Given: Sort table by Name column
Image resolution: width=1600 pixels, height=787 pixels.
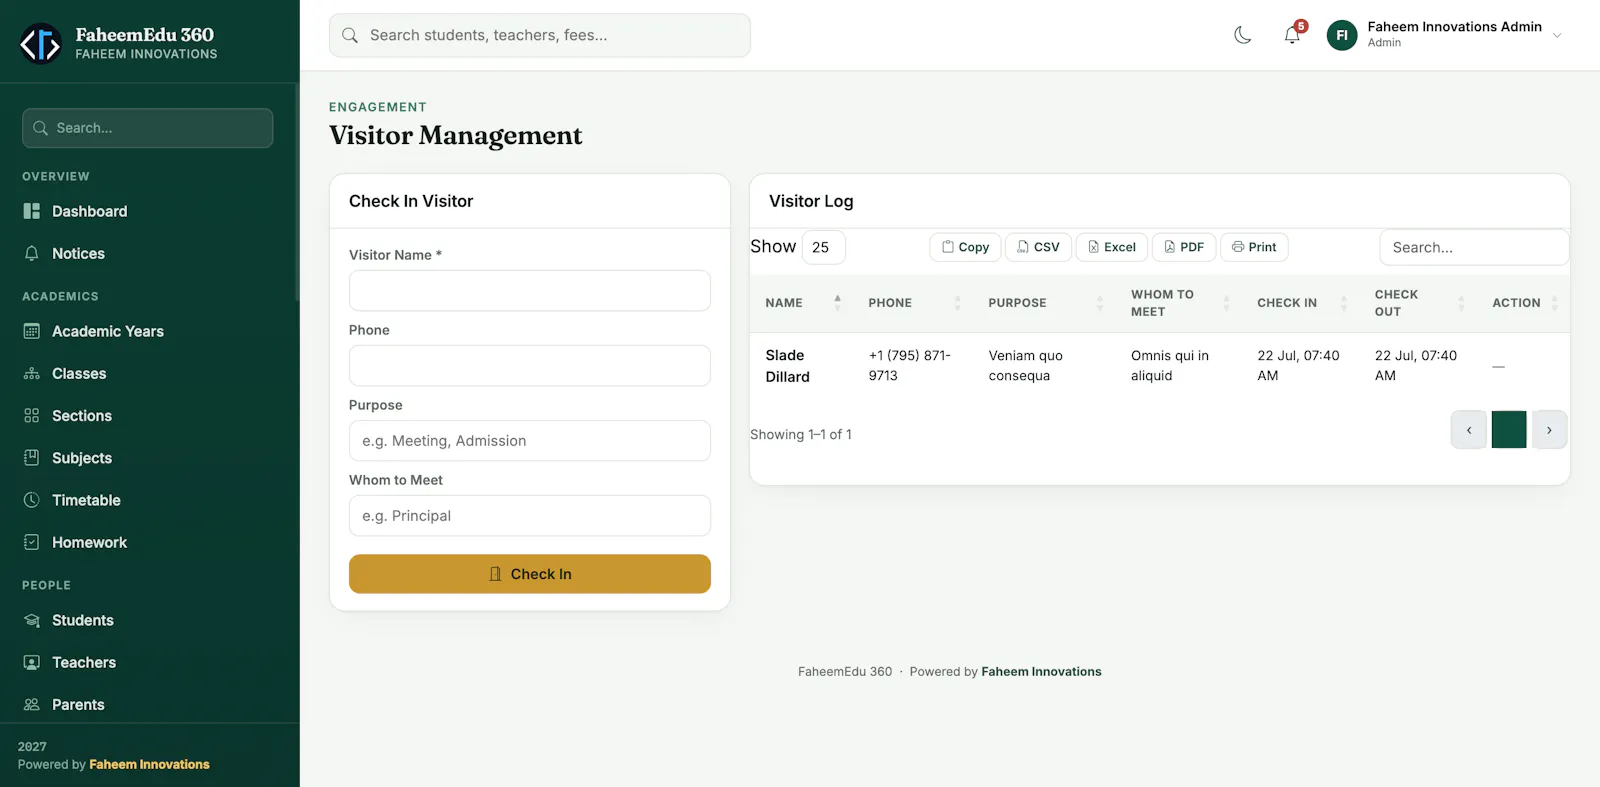Looking at the screenshot, I should click(802, 303).
